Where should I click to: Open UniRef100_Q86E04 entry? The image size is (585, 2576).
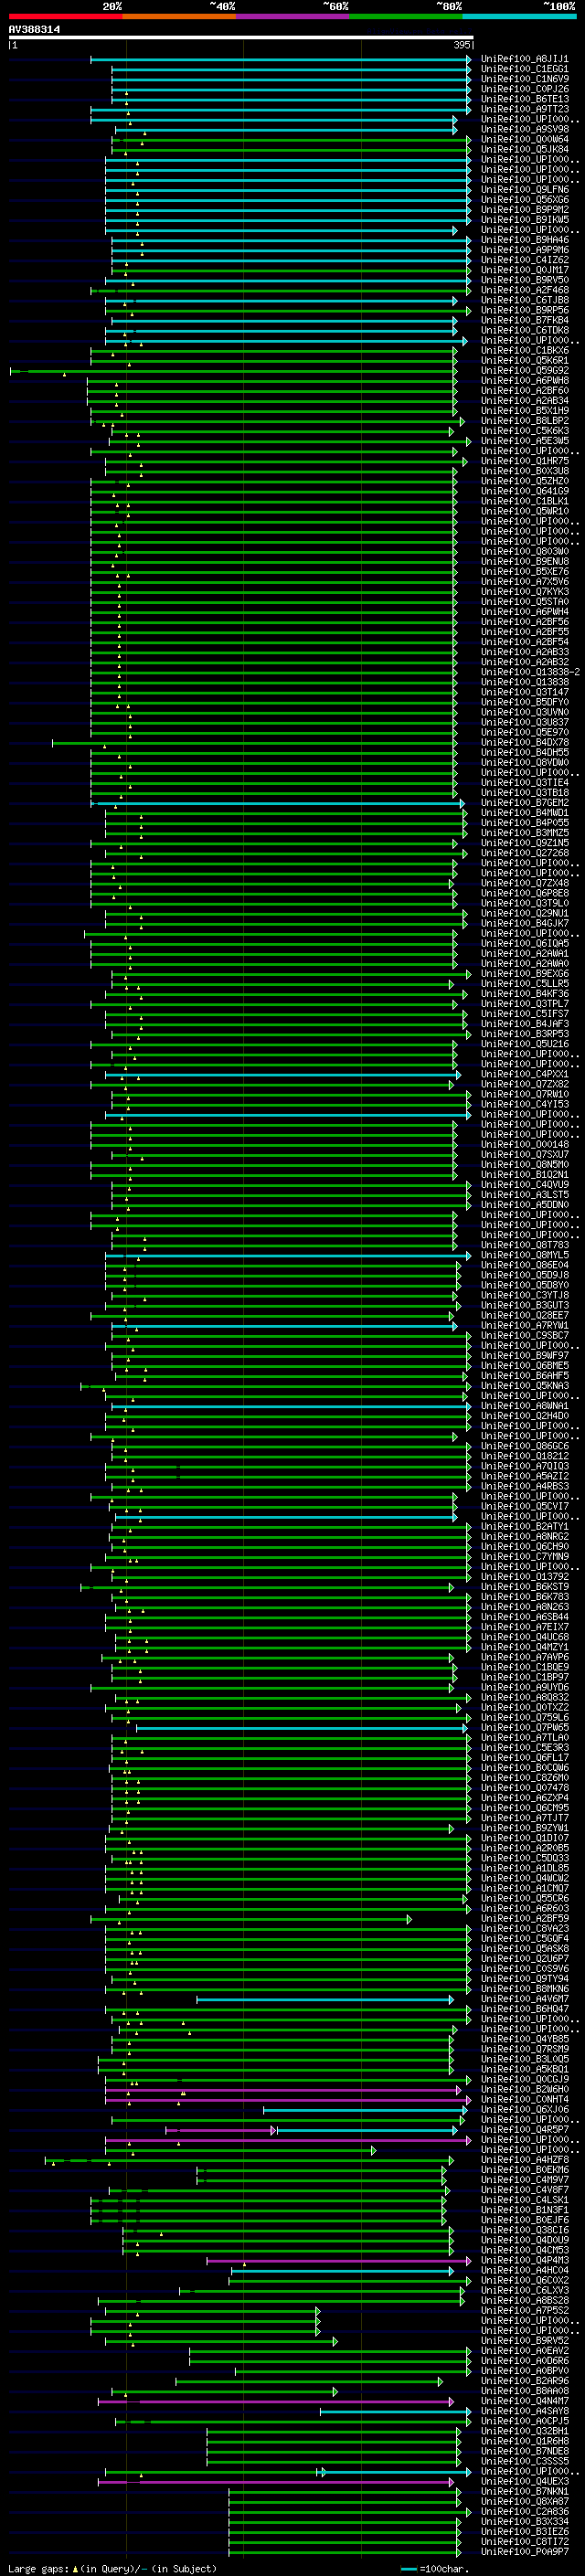524,1265
